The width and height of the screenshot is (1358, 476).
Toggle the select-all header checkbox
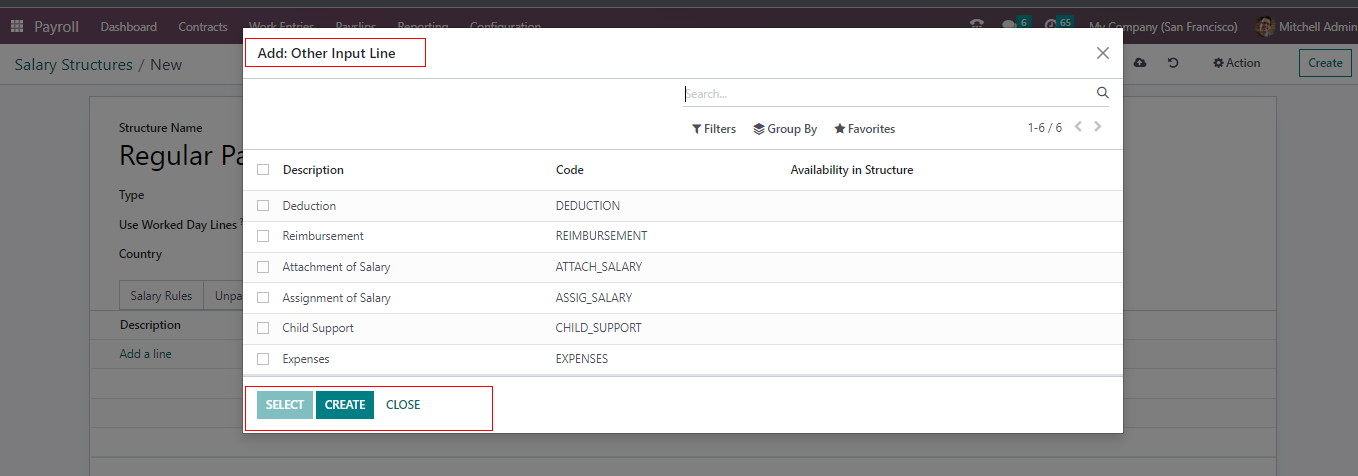(263, 170)
